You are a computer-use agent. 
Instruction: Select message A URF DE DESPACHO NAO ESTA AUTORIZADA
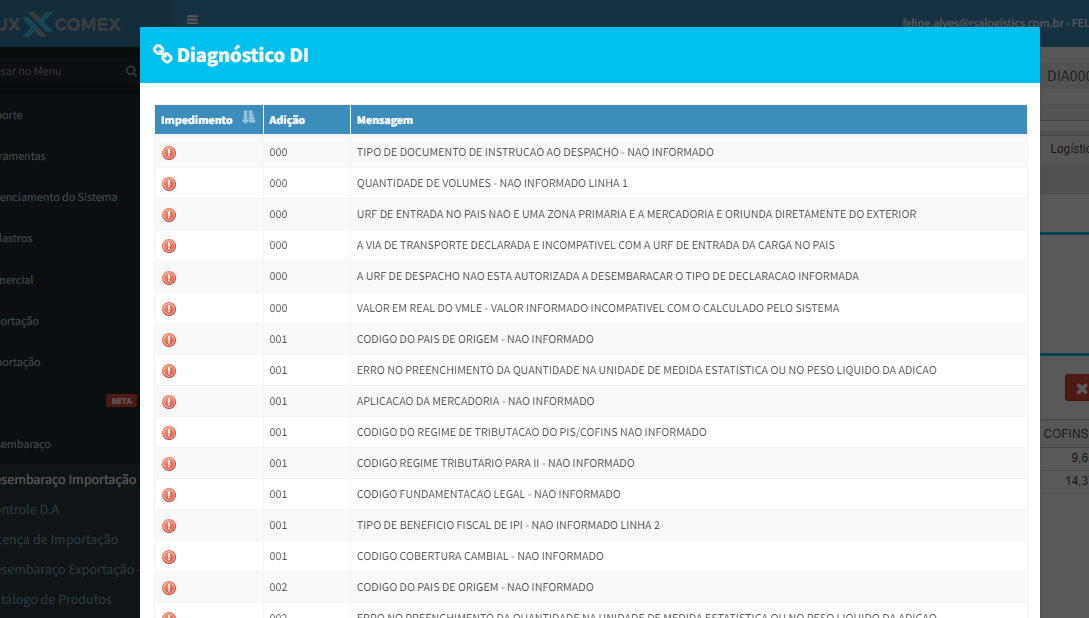click(x=608, y=276)
